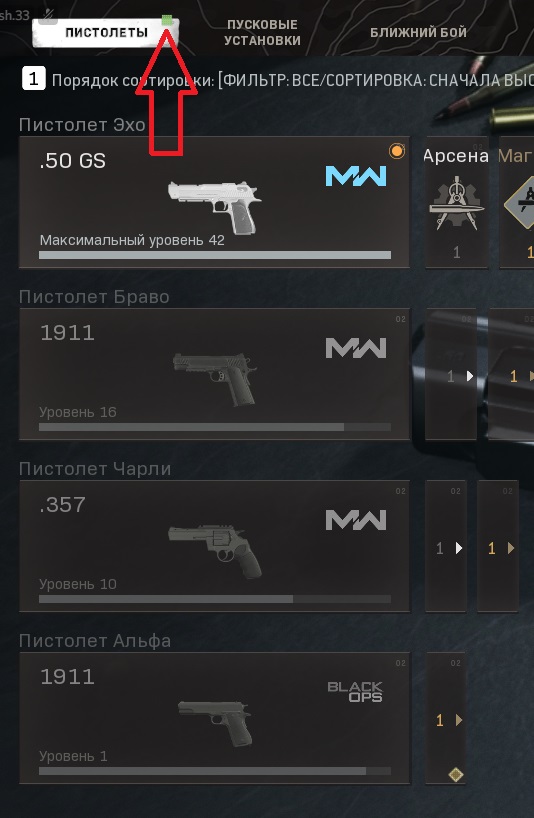Expand white arrow next to .357

coord(459,548)
